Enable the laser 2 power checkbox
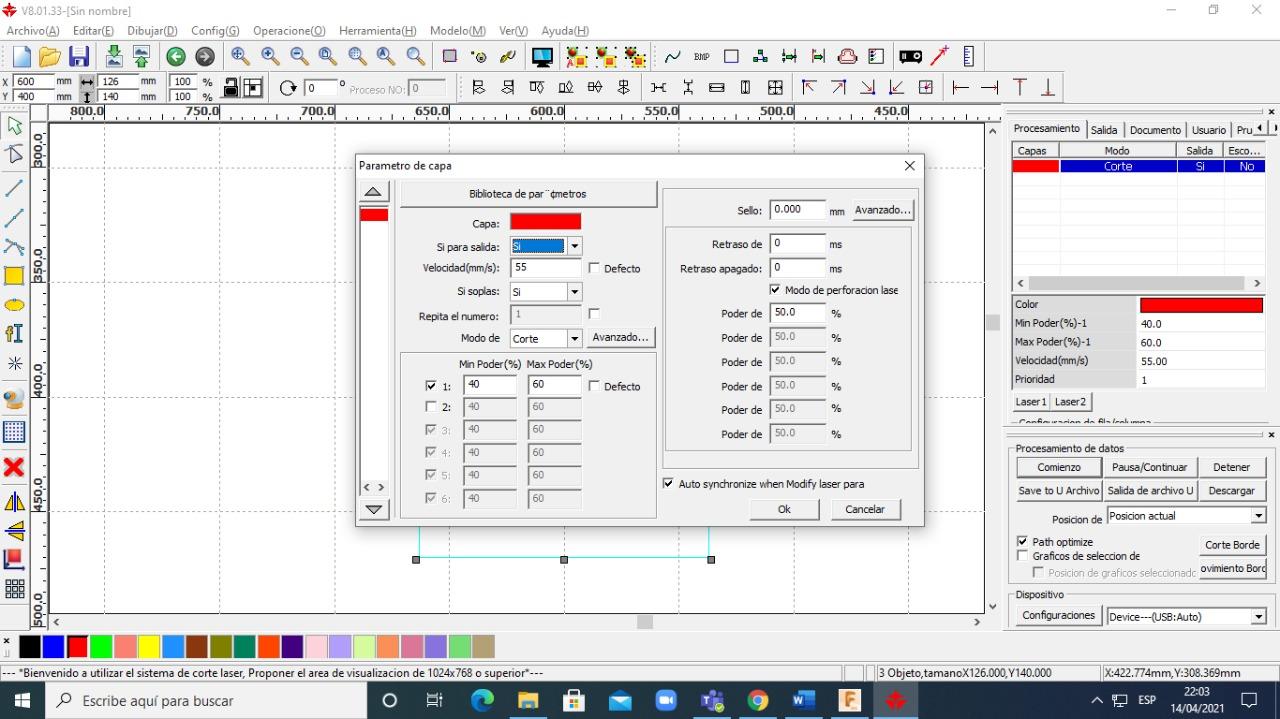The image size is (1280, 719). pos(431,407)
